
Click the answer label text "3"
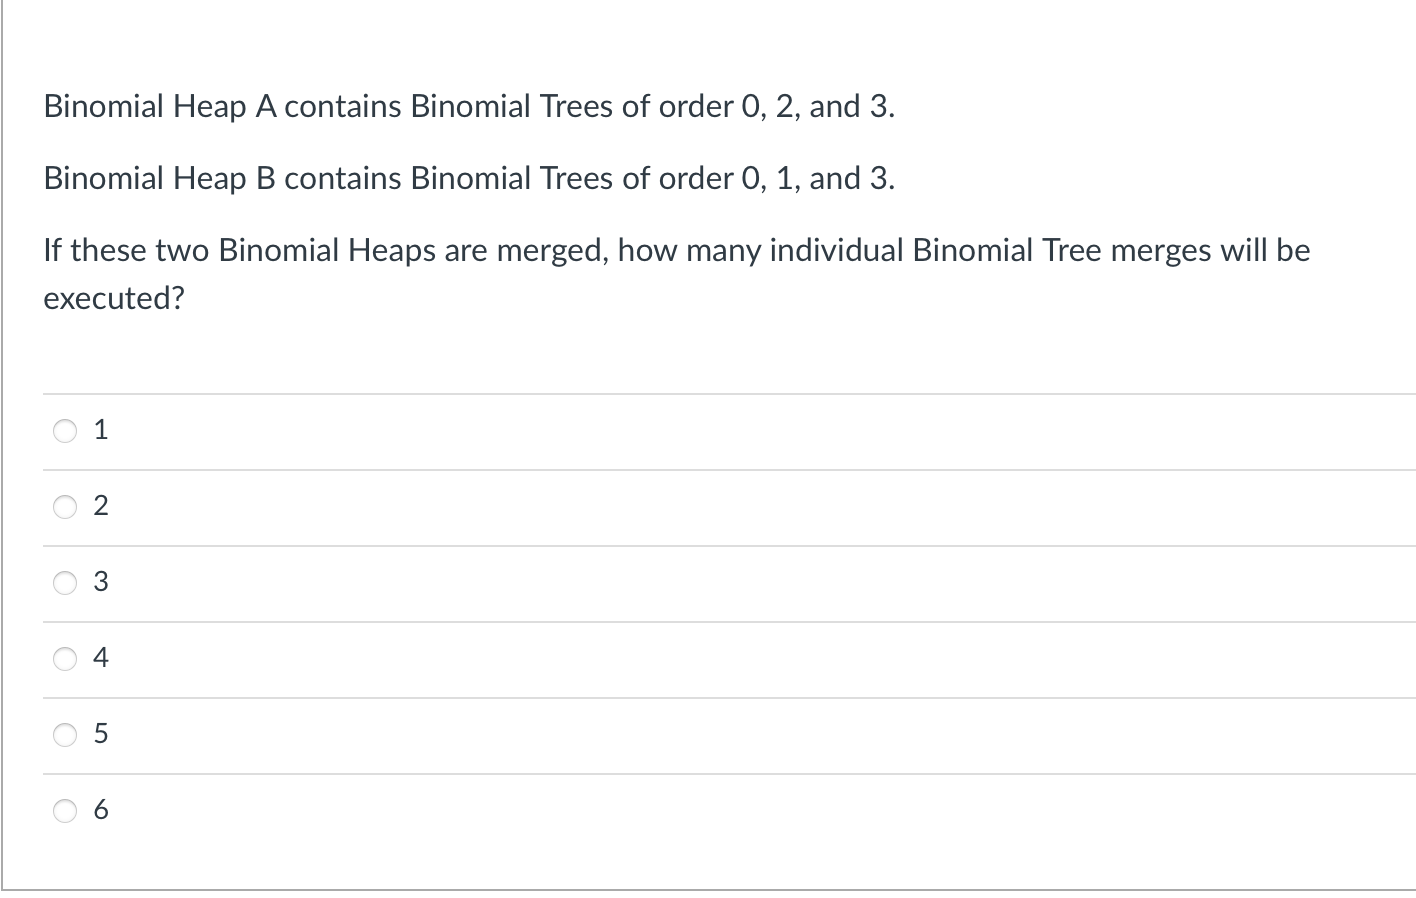(x=100, y=583)
